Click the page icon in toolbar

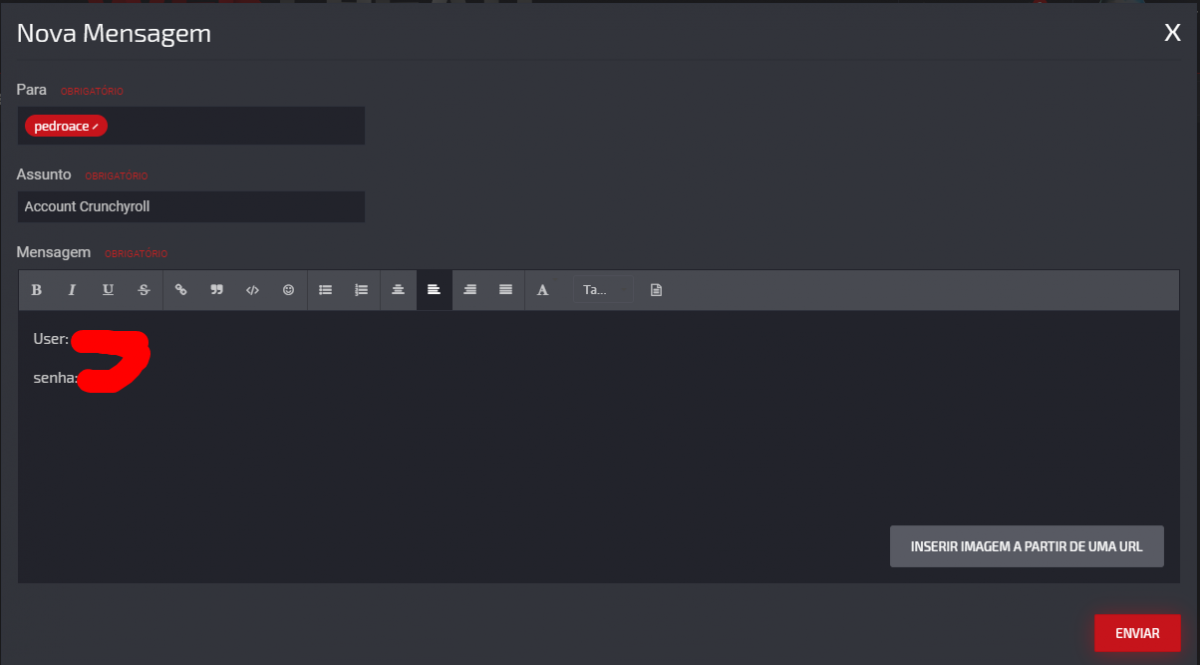tap(656, 290)
